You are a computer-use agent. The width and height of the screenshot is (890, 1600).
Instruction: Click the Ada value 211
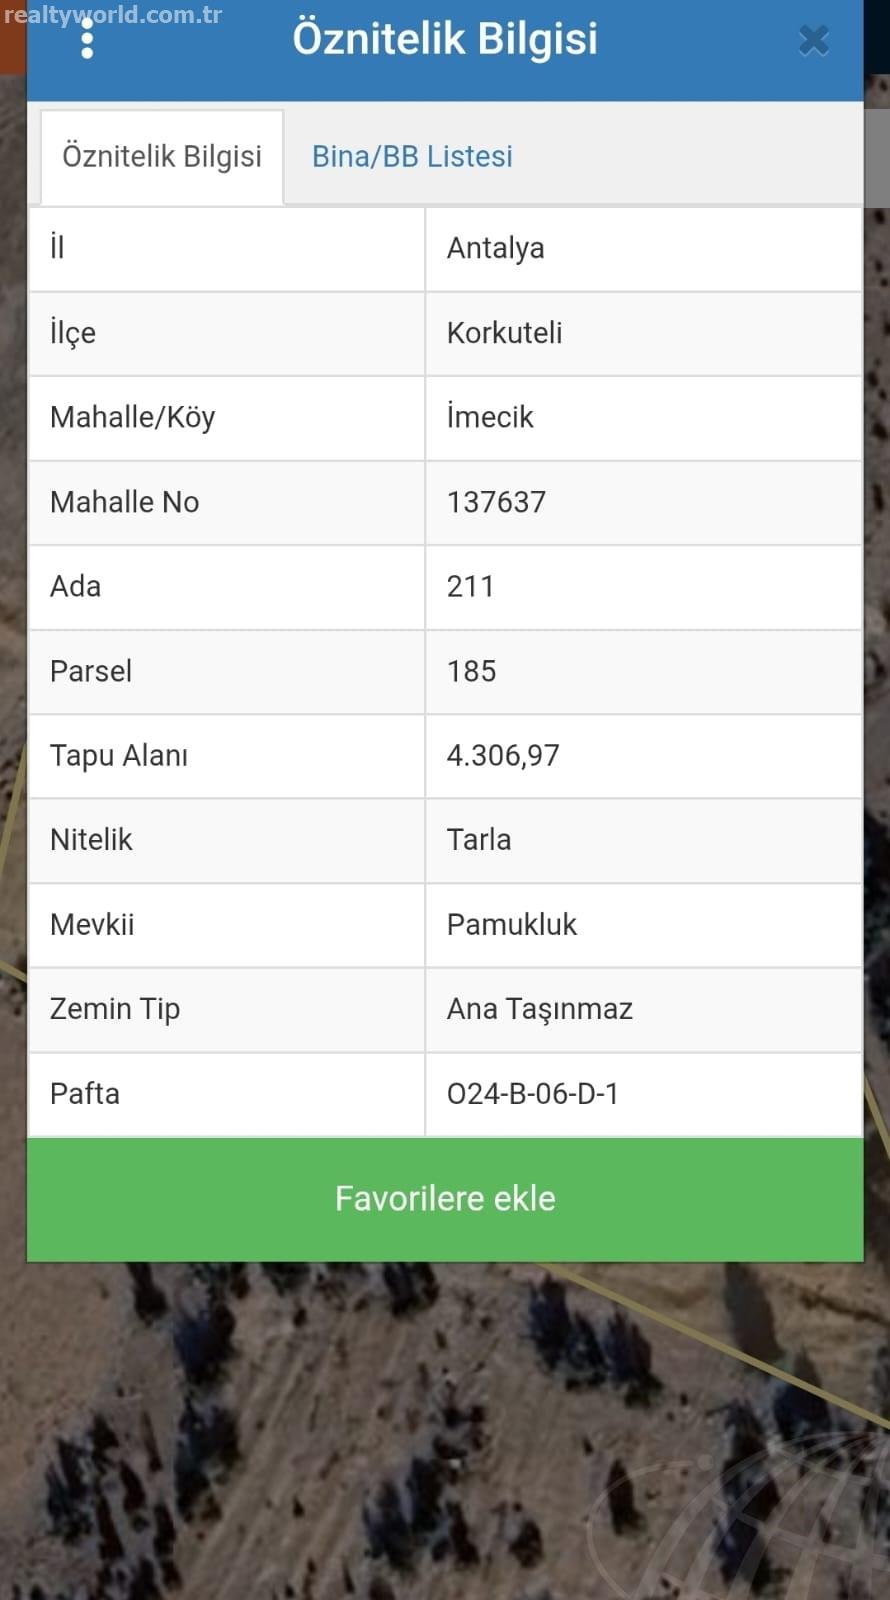[x=470, y=586]
